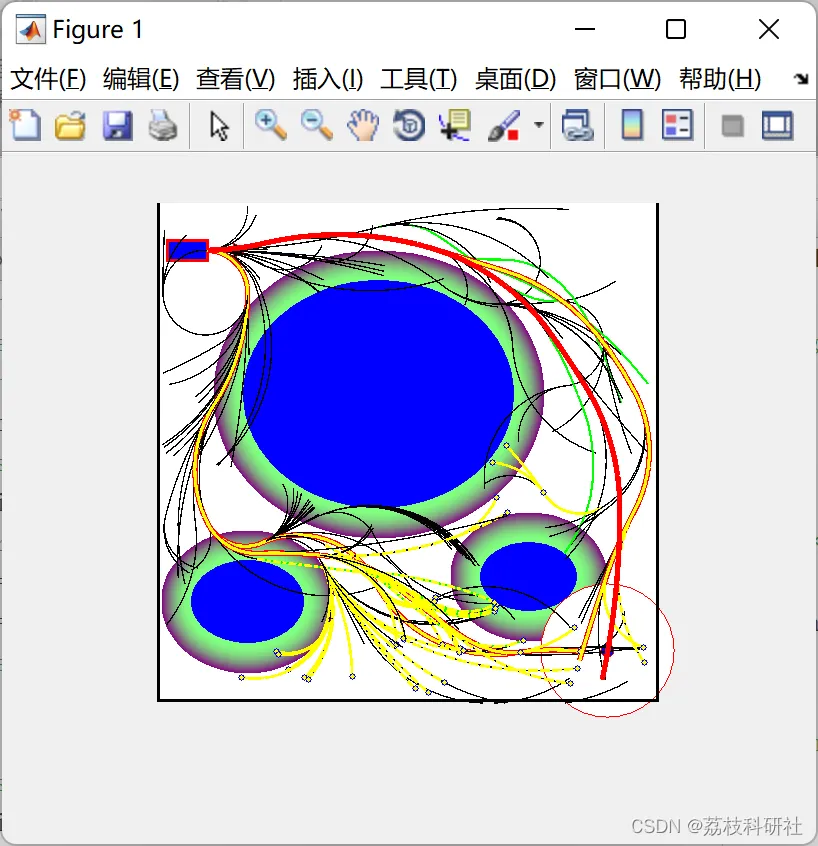Activate the Zoom Out magnifier tool
The width and height of the screenshot is (818, 846).
click(x=316, y=125)
